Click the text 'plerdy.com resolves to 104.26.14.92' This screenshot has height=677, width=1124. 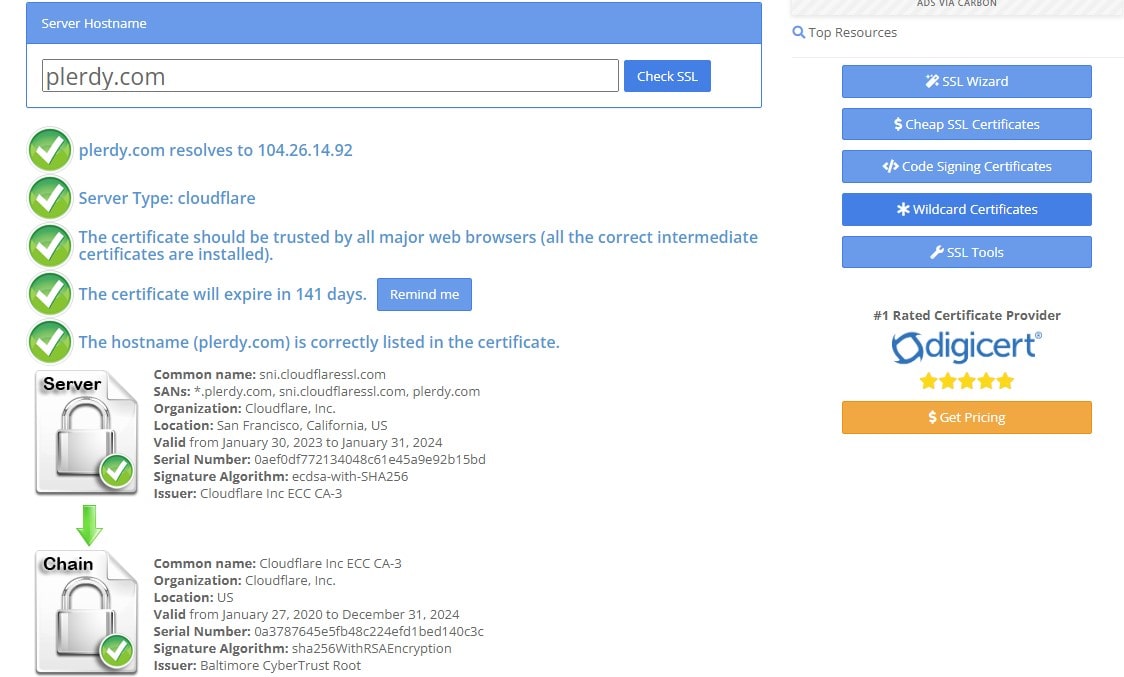point(216,150)
